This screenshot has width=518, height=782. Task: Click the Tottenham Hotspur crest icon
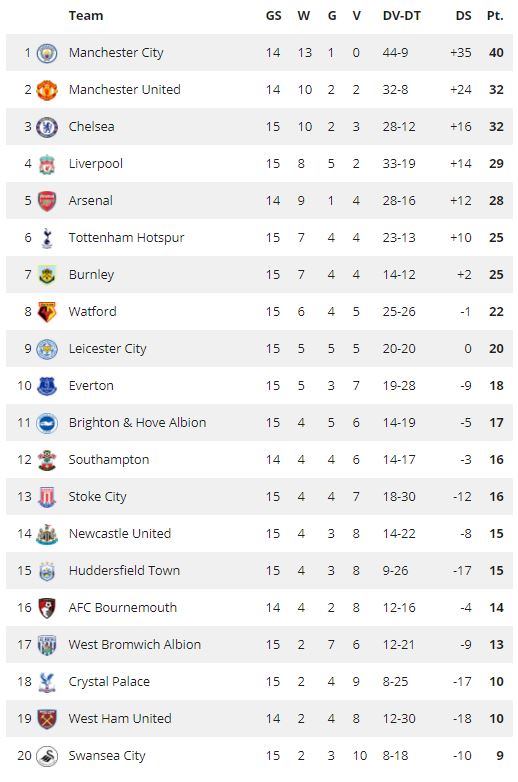pos(47,238)
